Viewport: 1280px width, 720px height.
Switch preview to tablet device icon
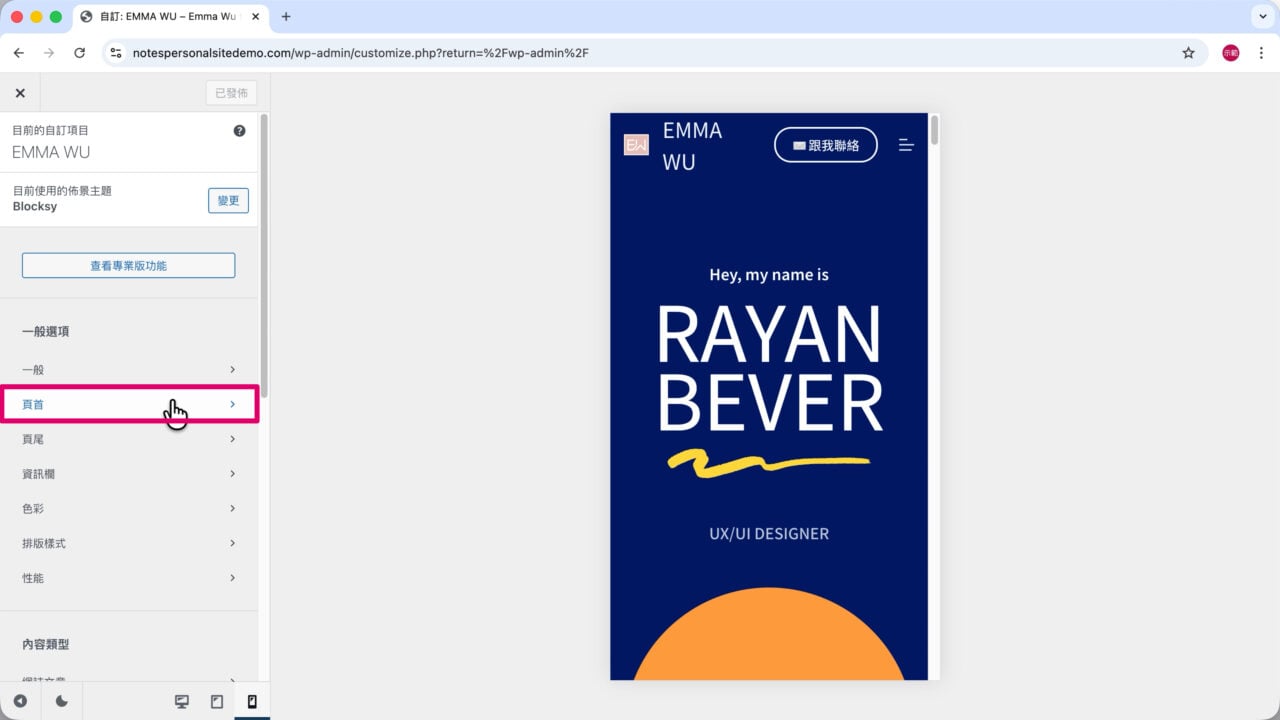point(217,701)
